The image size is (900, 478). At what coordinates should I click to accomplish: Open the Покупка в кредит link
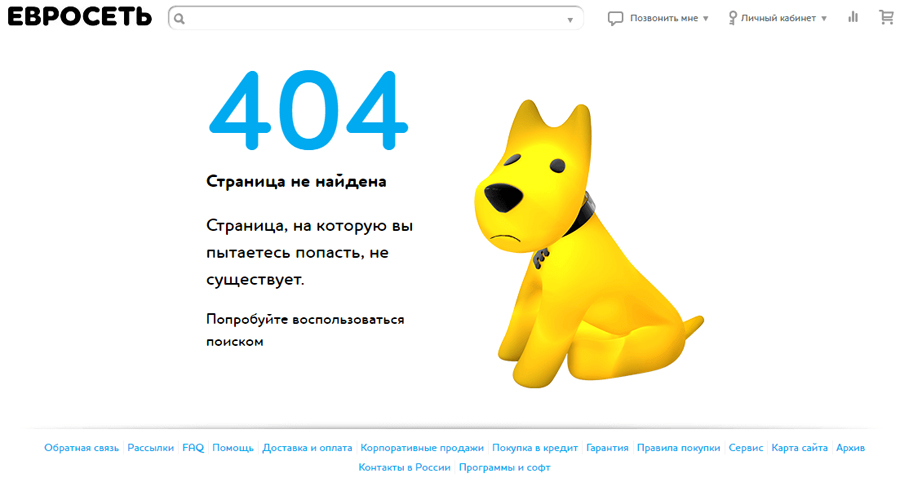point(535,448)
